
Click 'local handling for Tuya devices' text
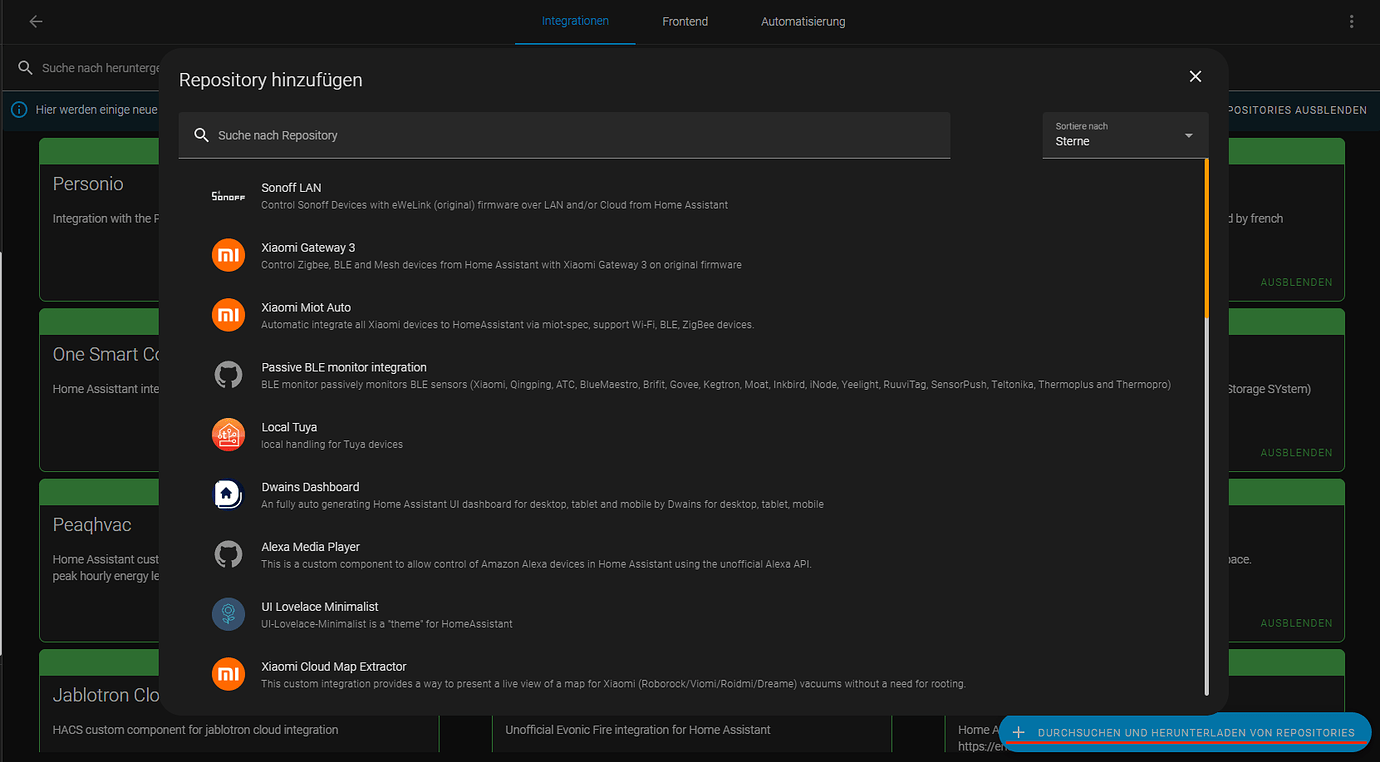pos(332,444)
